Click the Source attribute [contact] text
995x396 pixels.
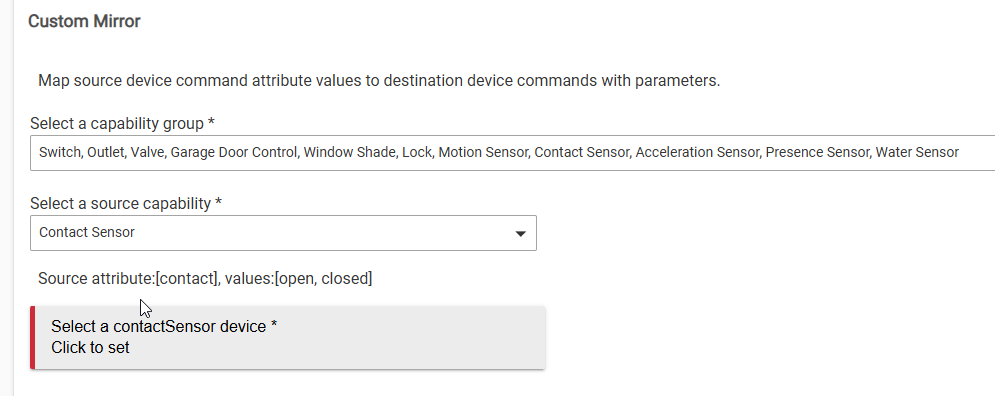tap(127, 278)
